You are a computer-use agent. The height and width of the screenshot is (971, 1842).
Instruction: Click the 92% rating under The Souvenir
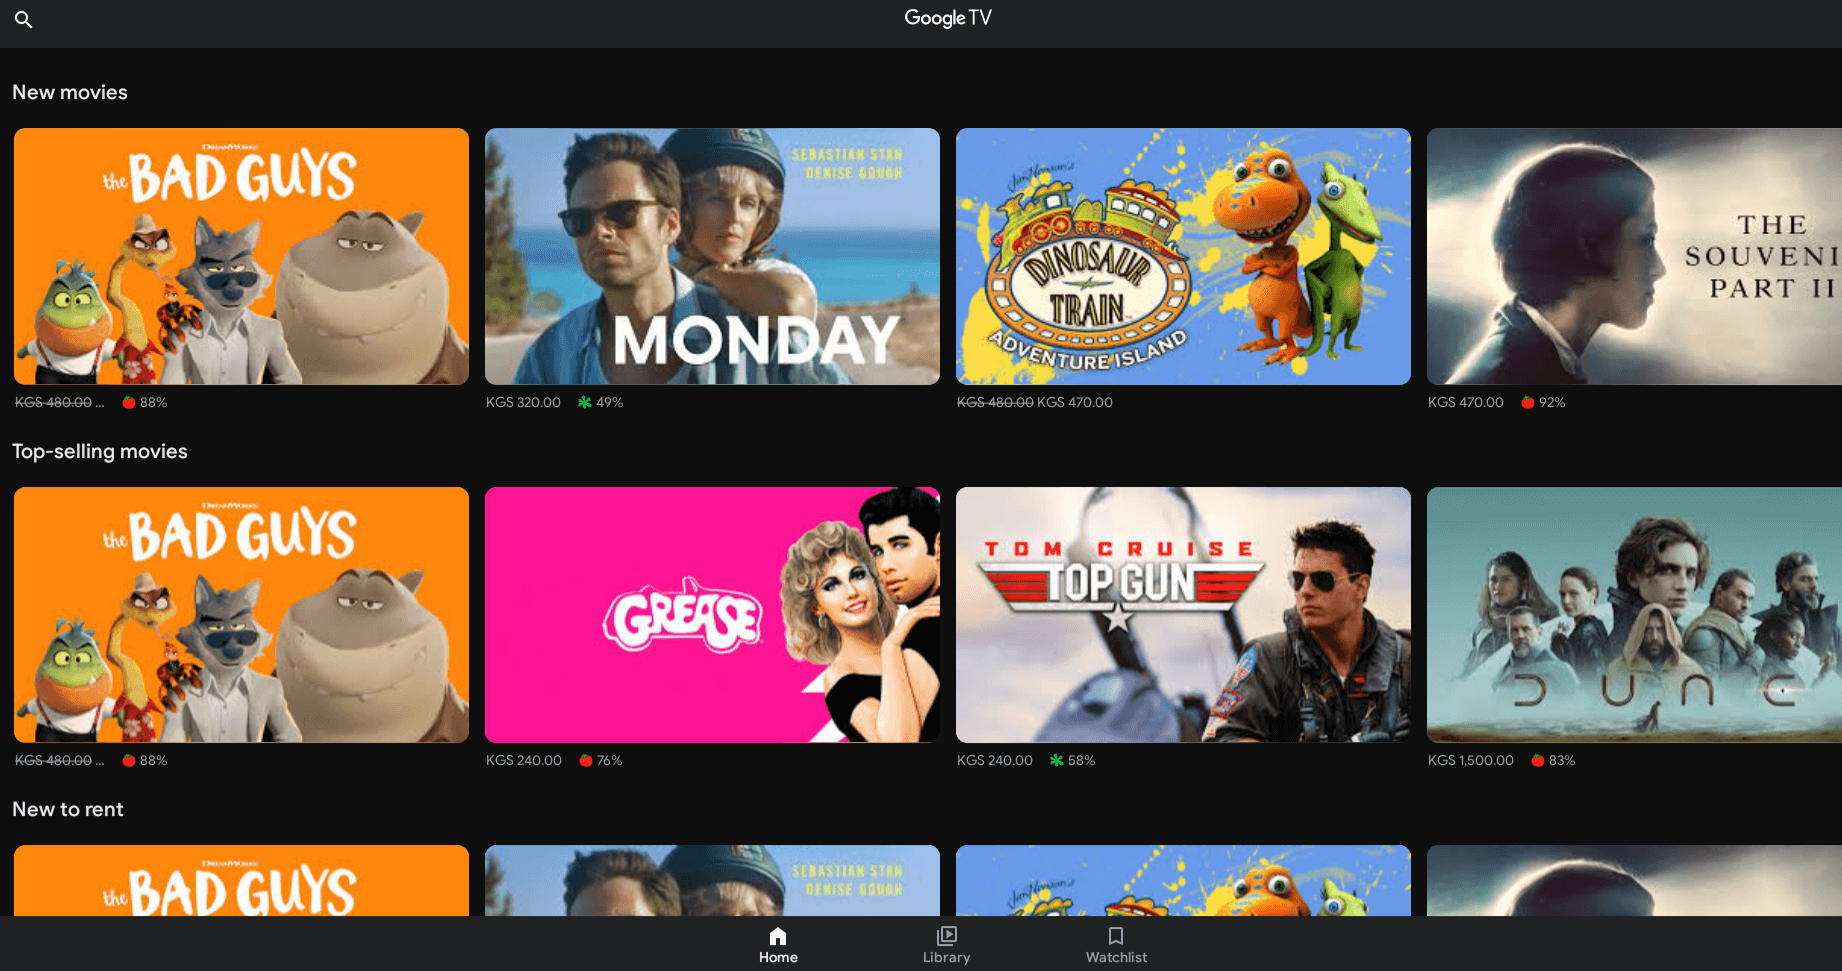pyautogui.click(x=1552, y=402)
